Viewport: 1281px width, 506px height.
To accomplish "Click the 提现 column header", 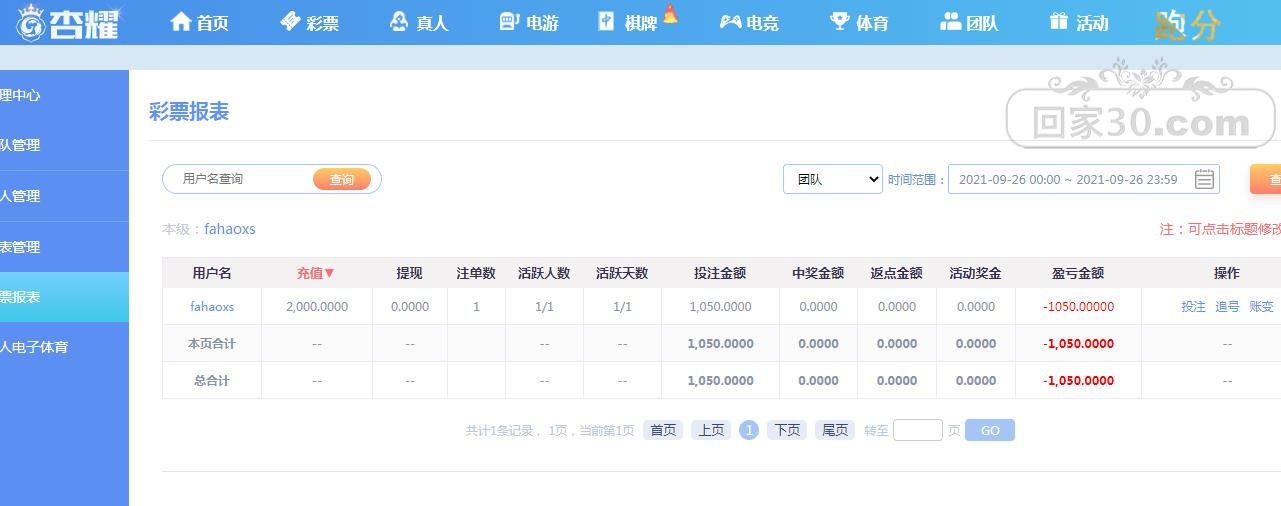I will [410, 273].
